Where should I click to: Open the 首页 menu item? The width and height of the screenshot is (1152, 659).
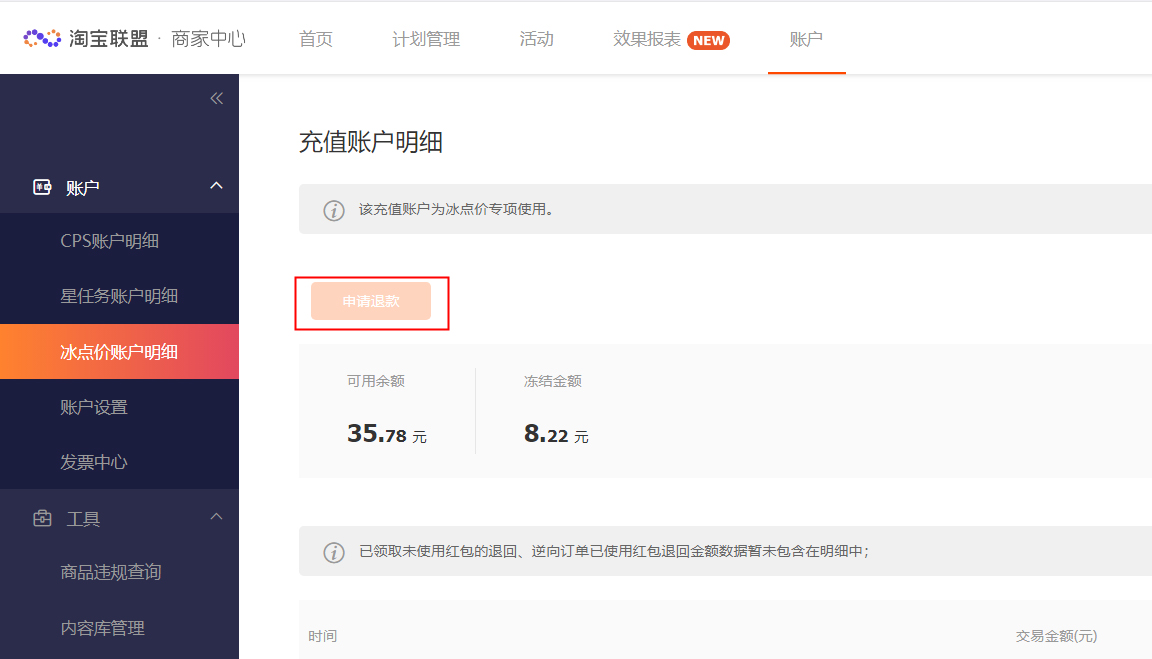pos(315,39)
